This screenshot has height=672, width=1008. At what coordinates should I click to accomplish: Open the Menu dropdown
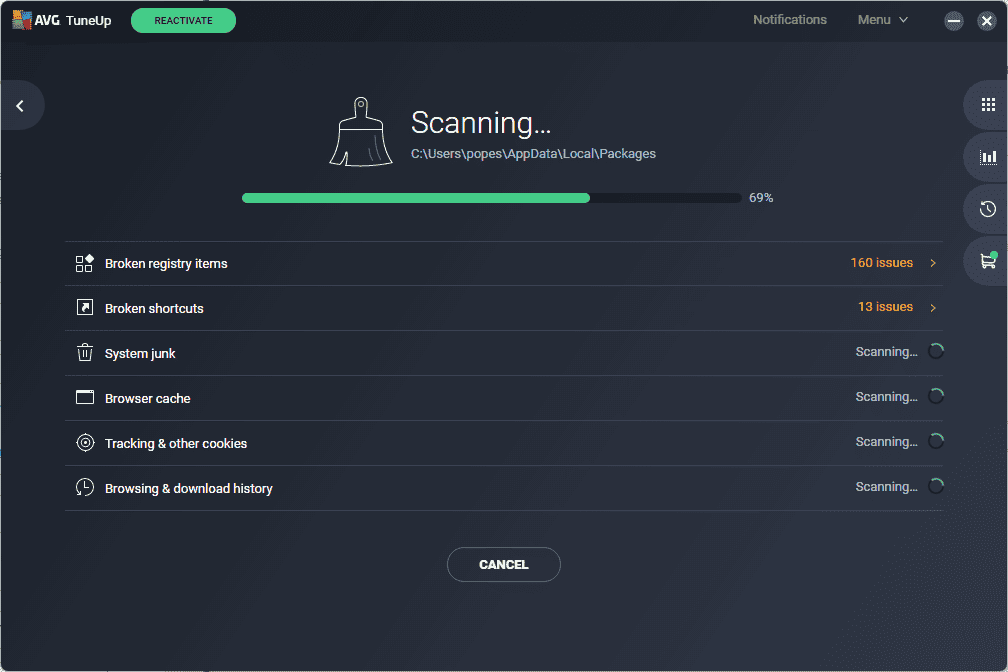[x=883, y=20]
